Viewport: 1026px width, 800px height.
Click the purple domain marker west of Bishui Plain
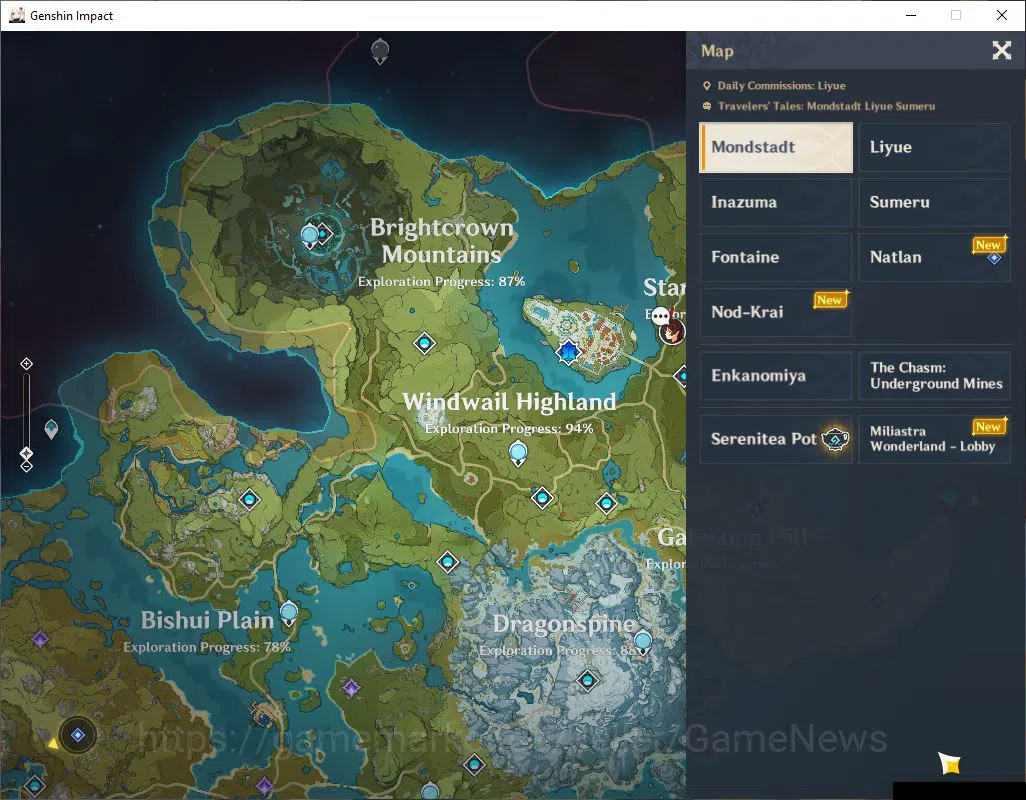tap(40, 639)
